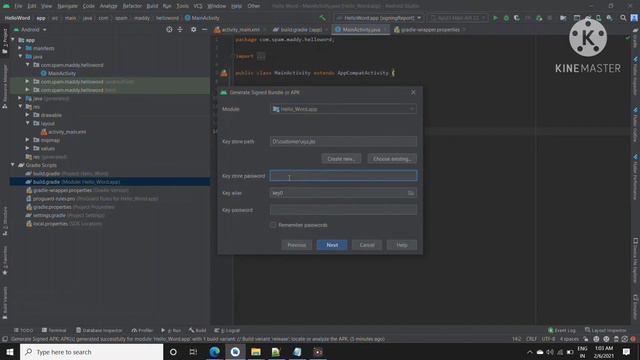The height and width of the screenshot is (360, 640).
Task: Hide the project panel with minus icon
Action: tap(204, 29)
